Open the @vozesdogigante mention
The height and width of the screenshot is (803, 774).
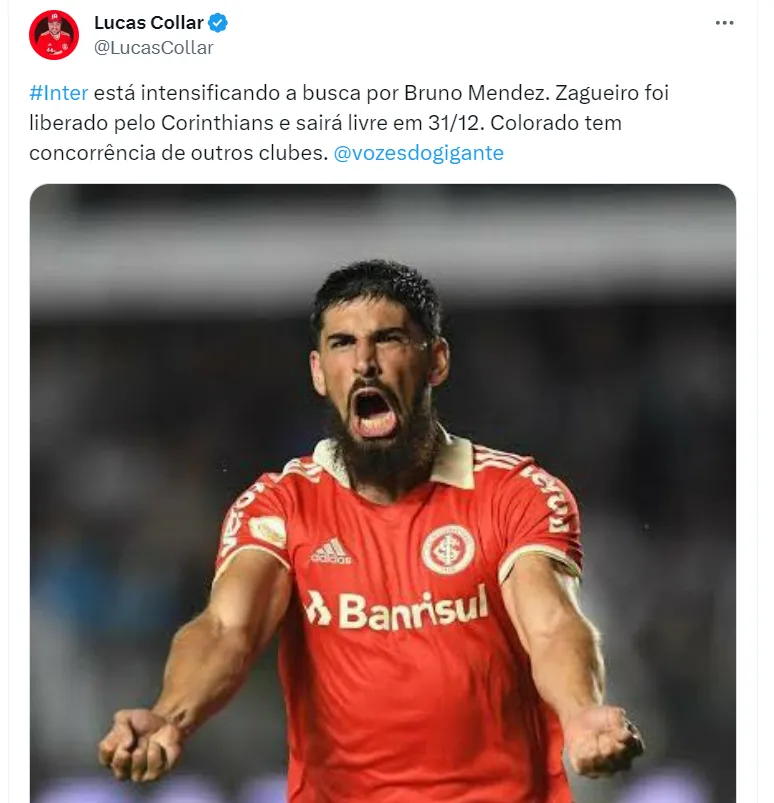pyautogui.click(x=419, y=153)
